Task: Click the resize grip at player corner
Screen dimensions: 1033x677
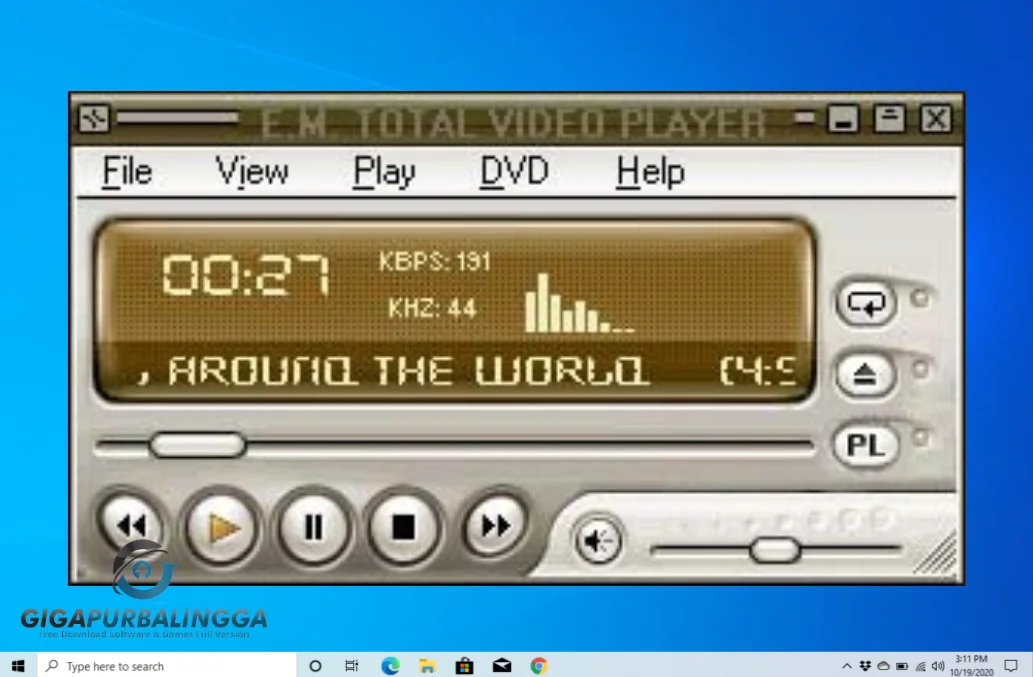Action: coord(937,557)
